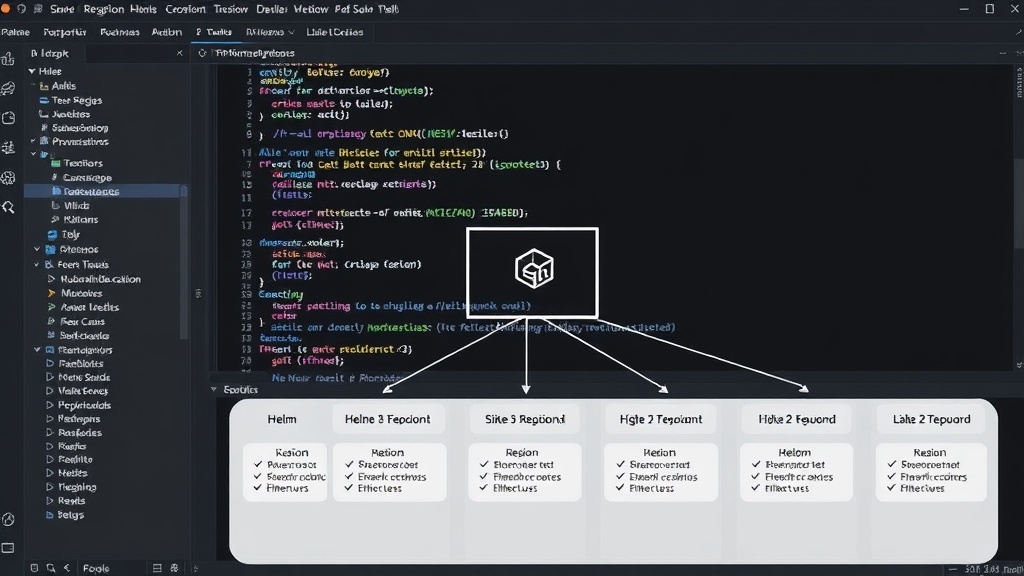The width and height of the screenshot is (1024, 576).
Task: Open the Croolom menu in the menu bar
Action: coord(185,9)
